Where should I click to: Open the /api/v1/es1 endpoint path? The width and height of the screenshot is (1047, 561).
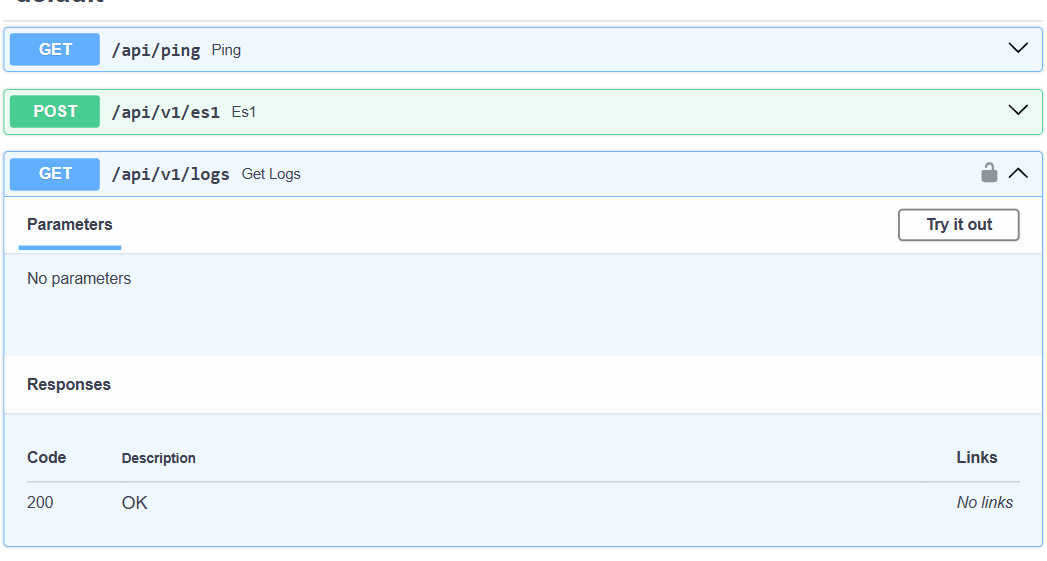pos(166,112)
